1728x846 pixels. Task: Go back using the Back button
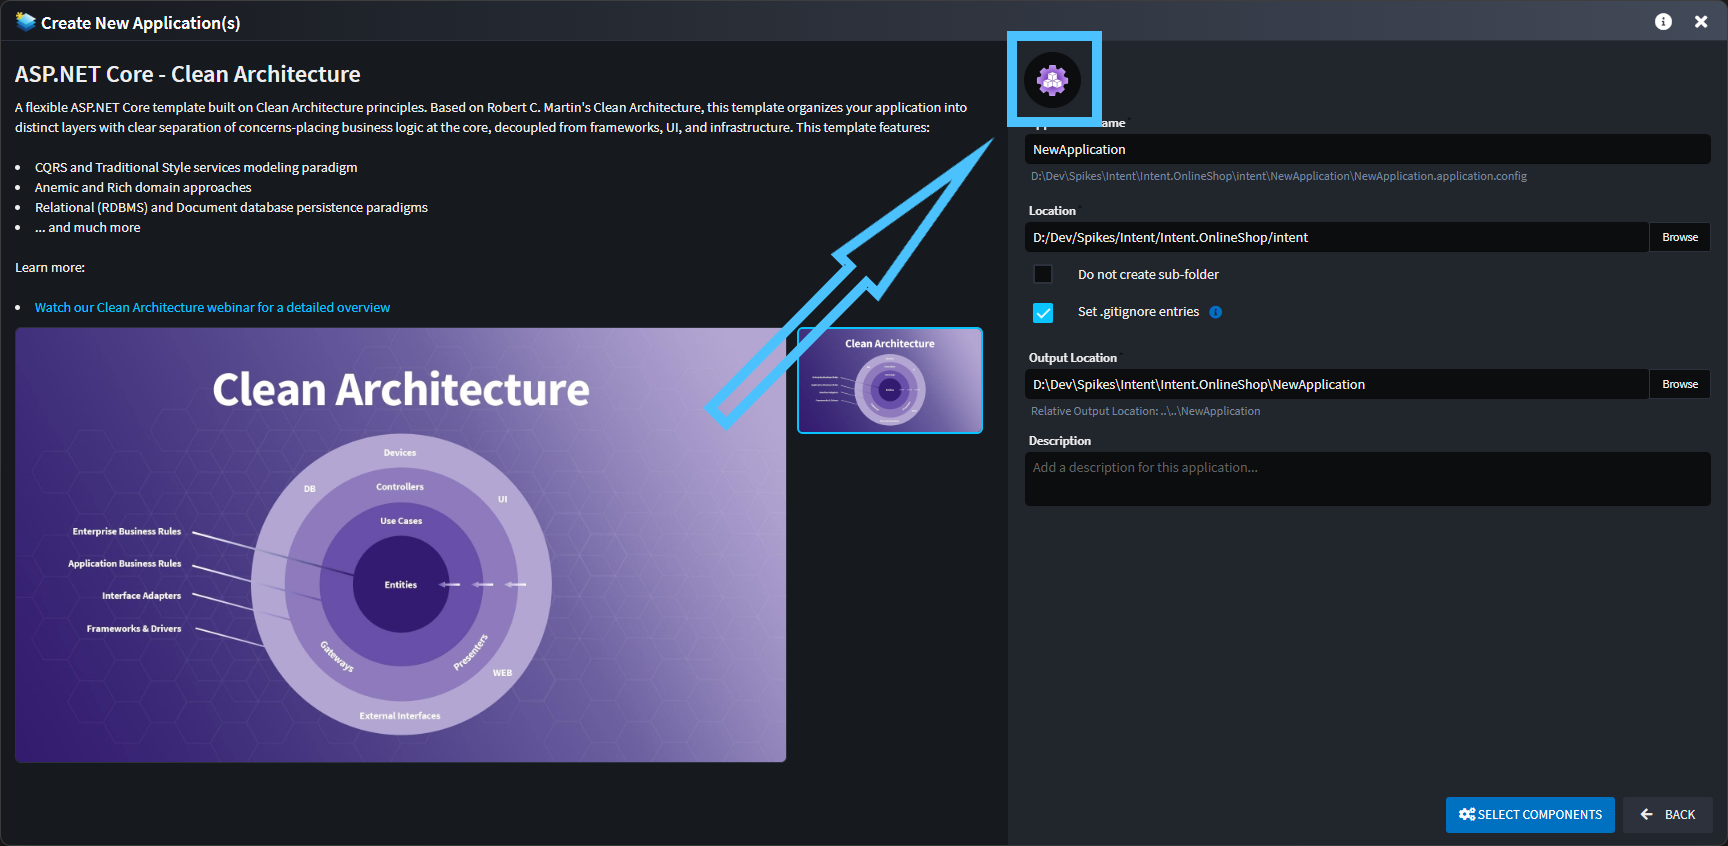[x=1668, y=815]
